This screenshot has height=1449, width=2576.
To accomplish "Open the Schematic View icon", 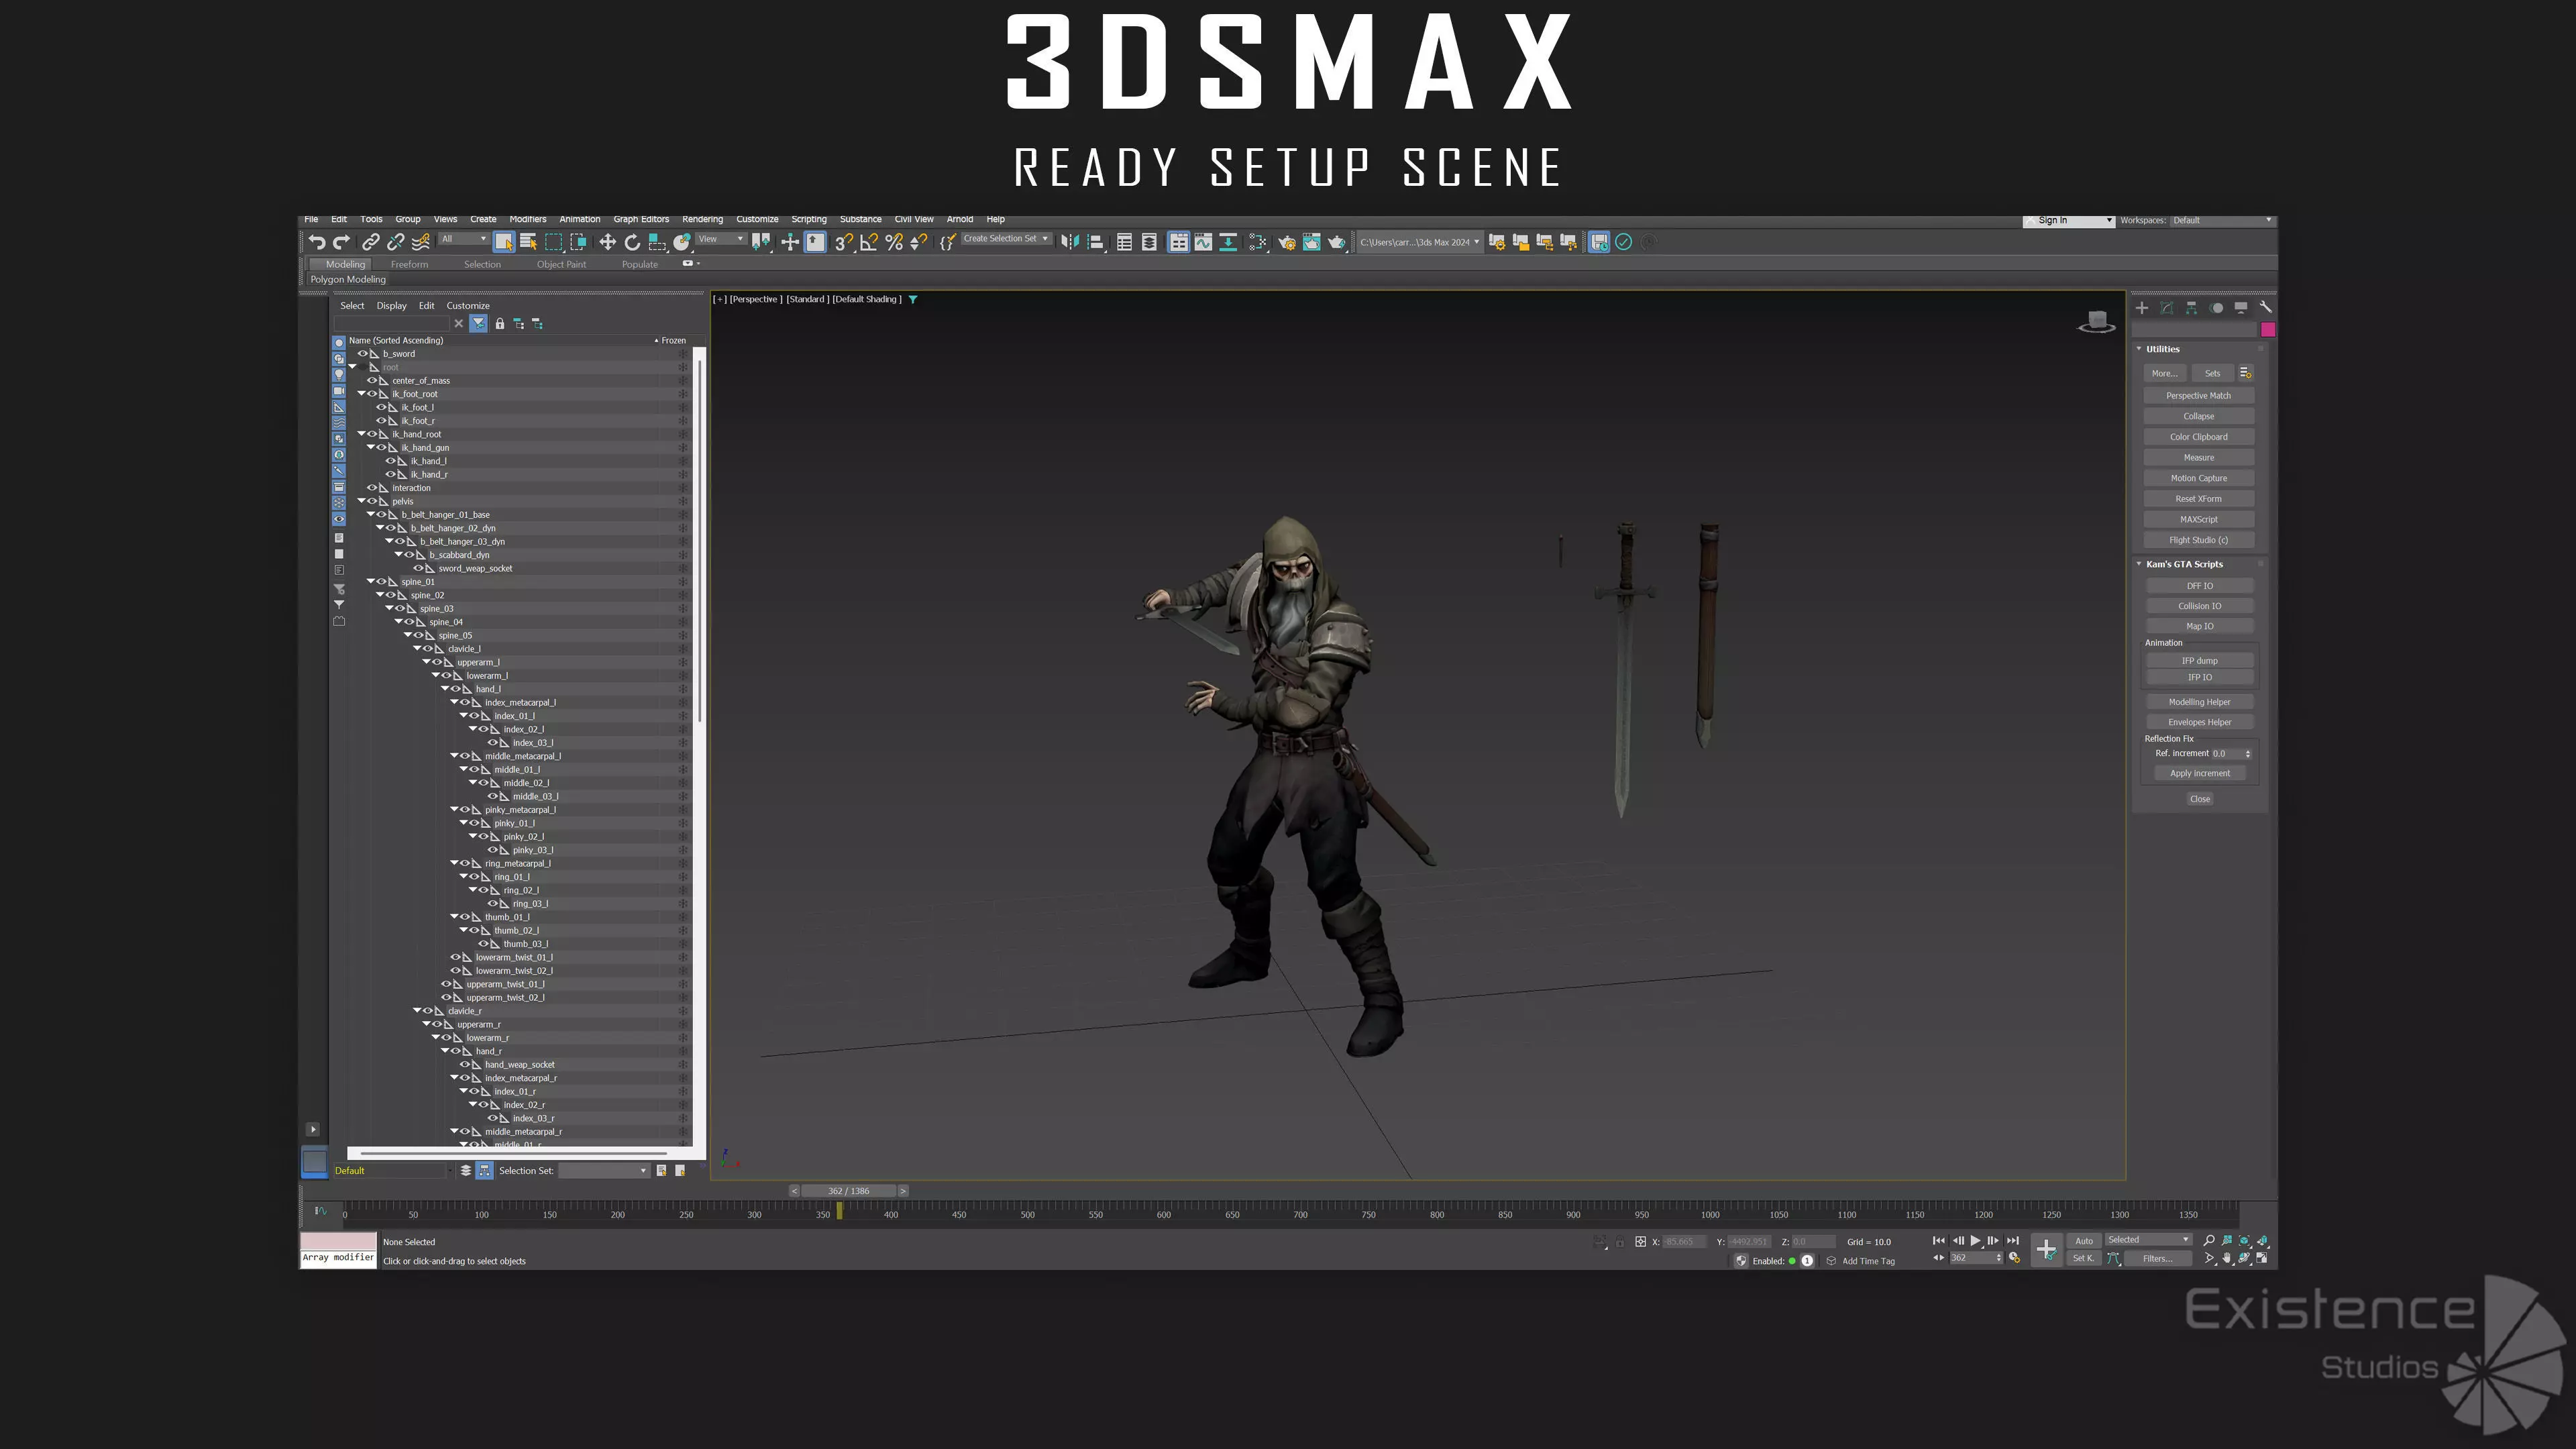I will coord(1228,242).
